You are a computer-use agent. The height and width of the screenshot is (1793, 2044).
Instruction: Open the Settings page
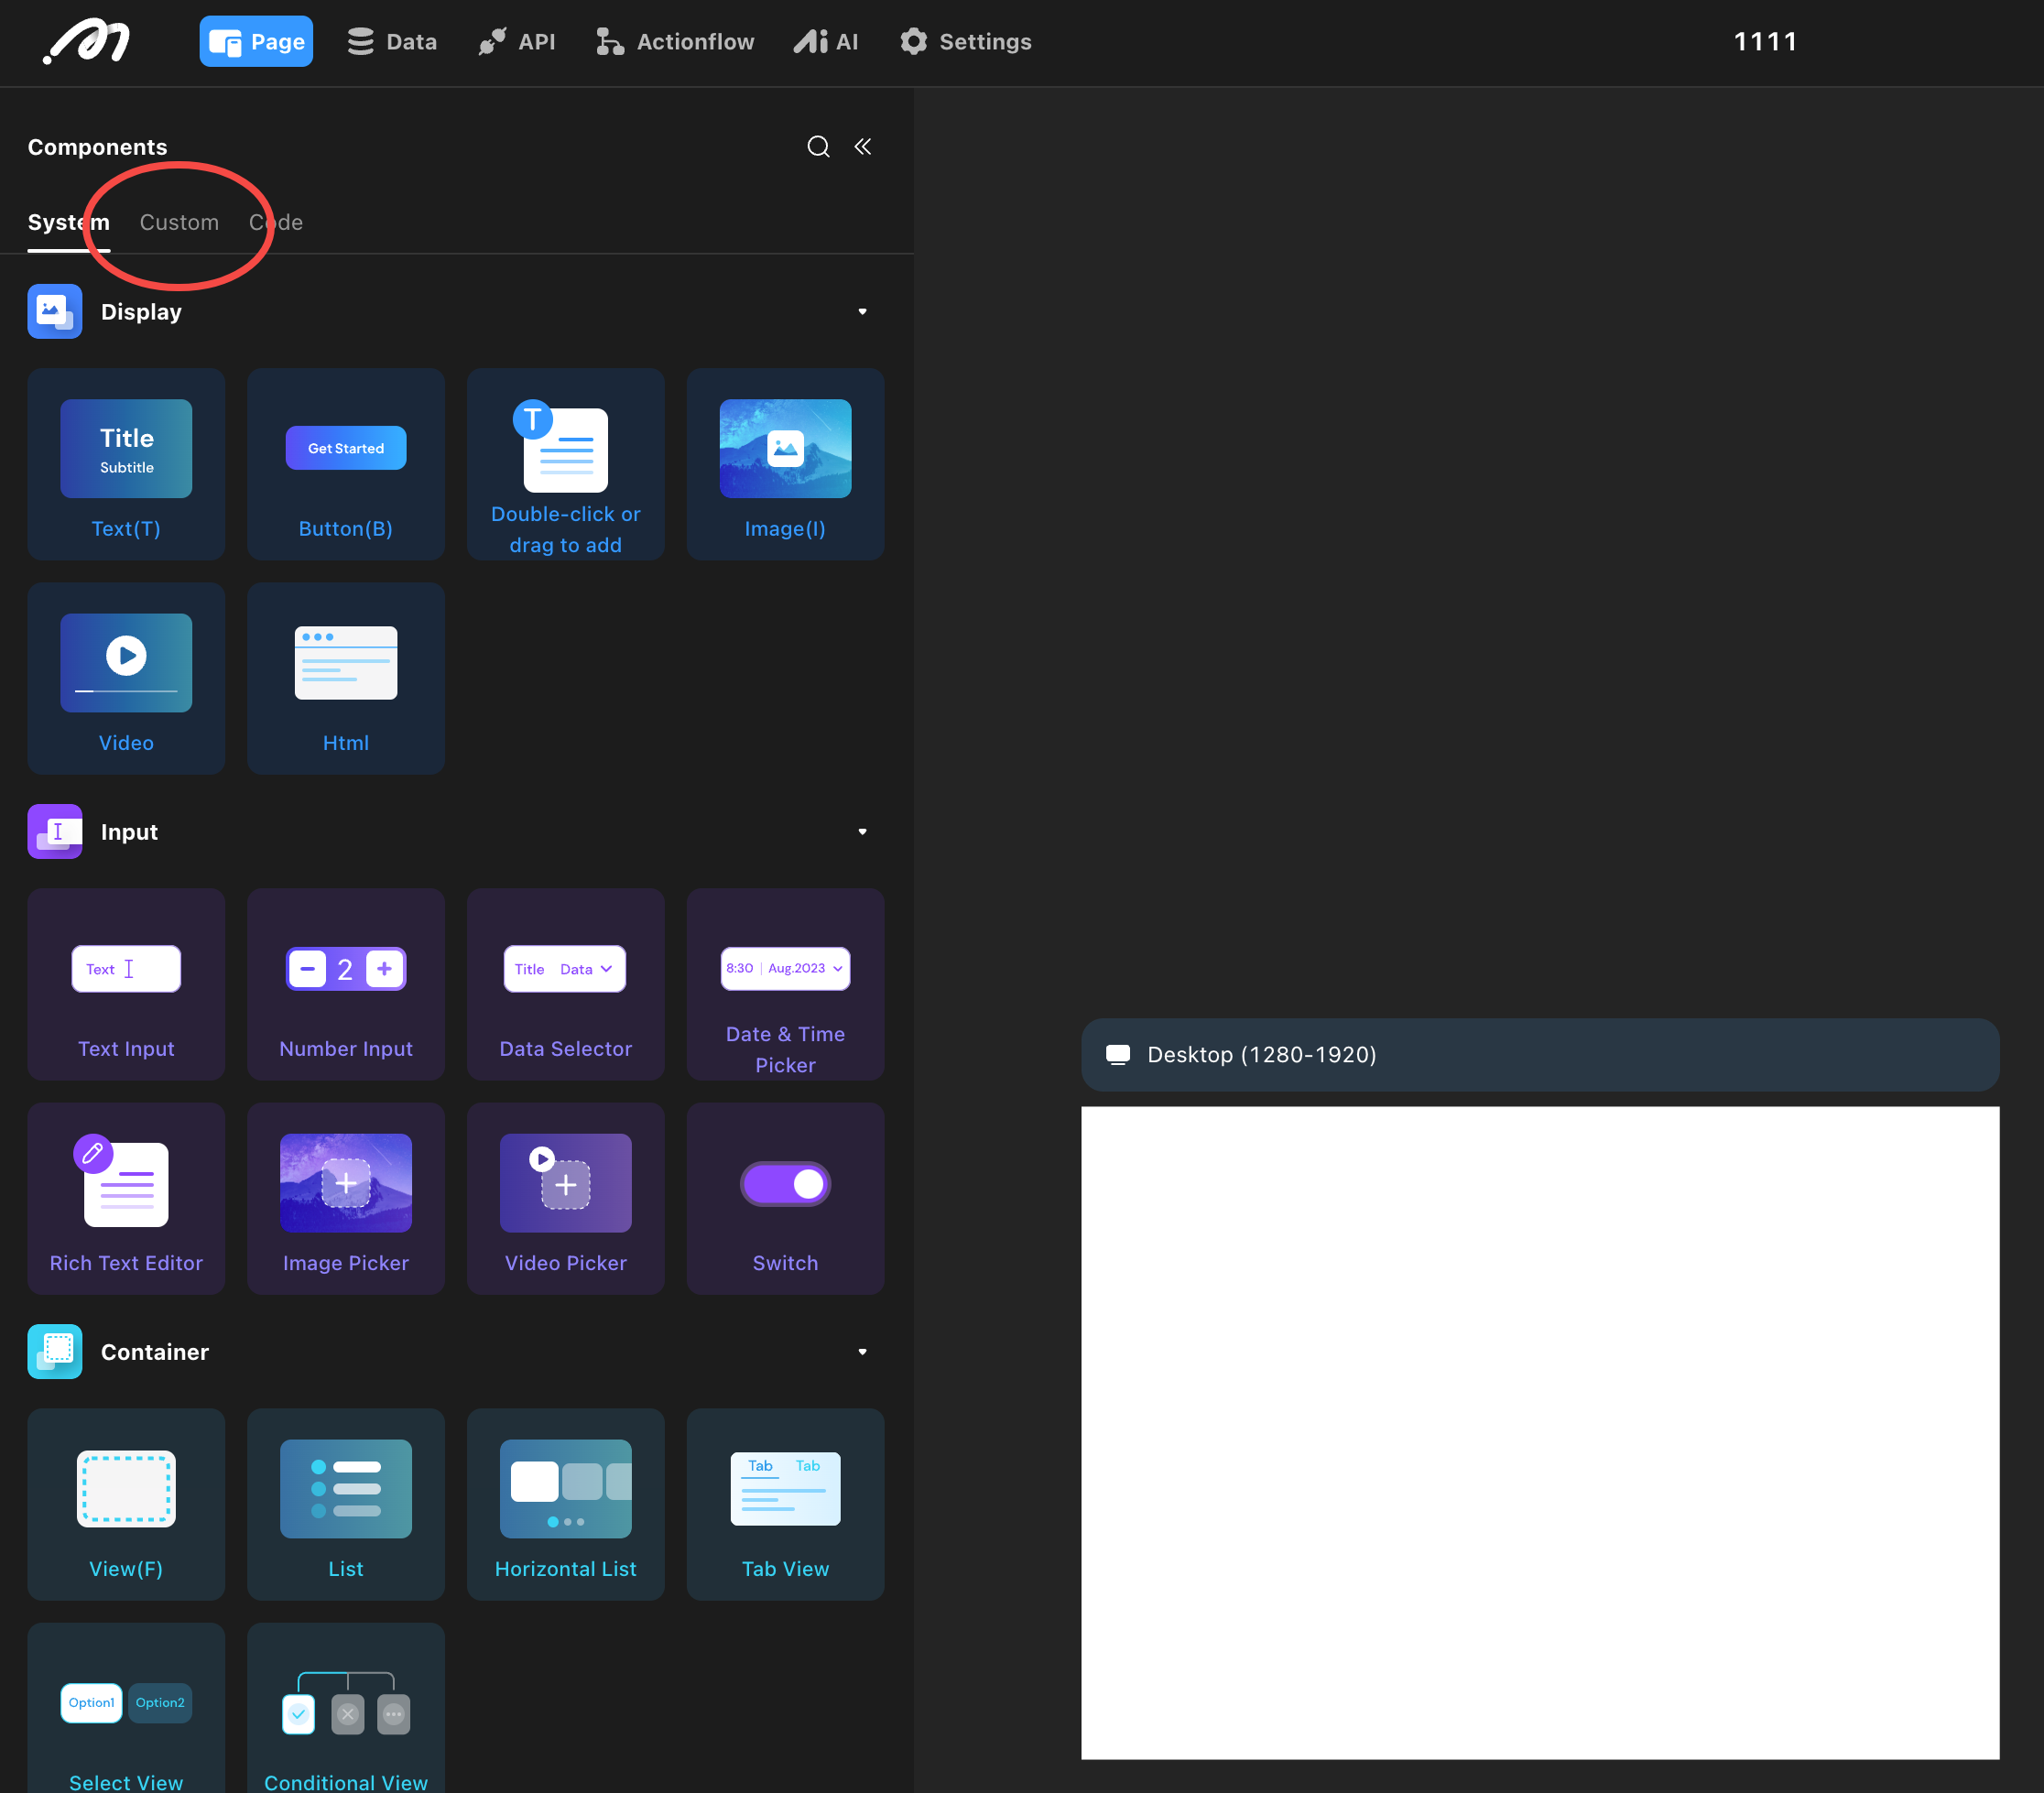pyautogui.click(x=965, y=42)
